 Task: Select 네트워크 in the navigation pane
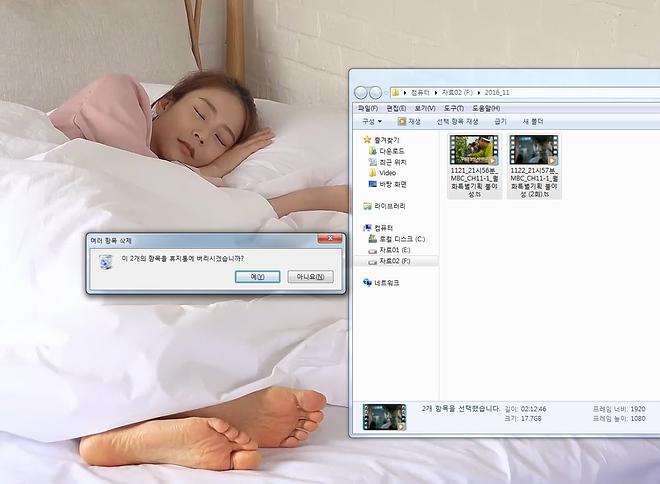click(387, 283)
